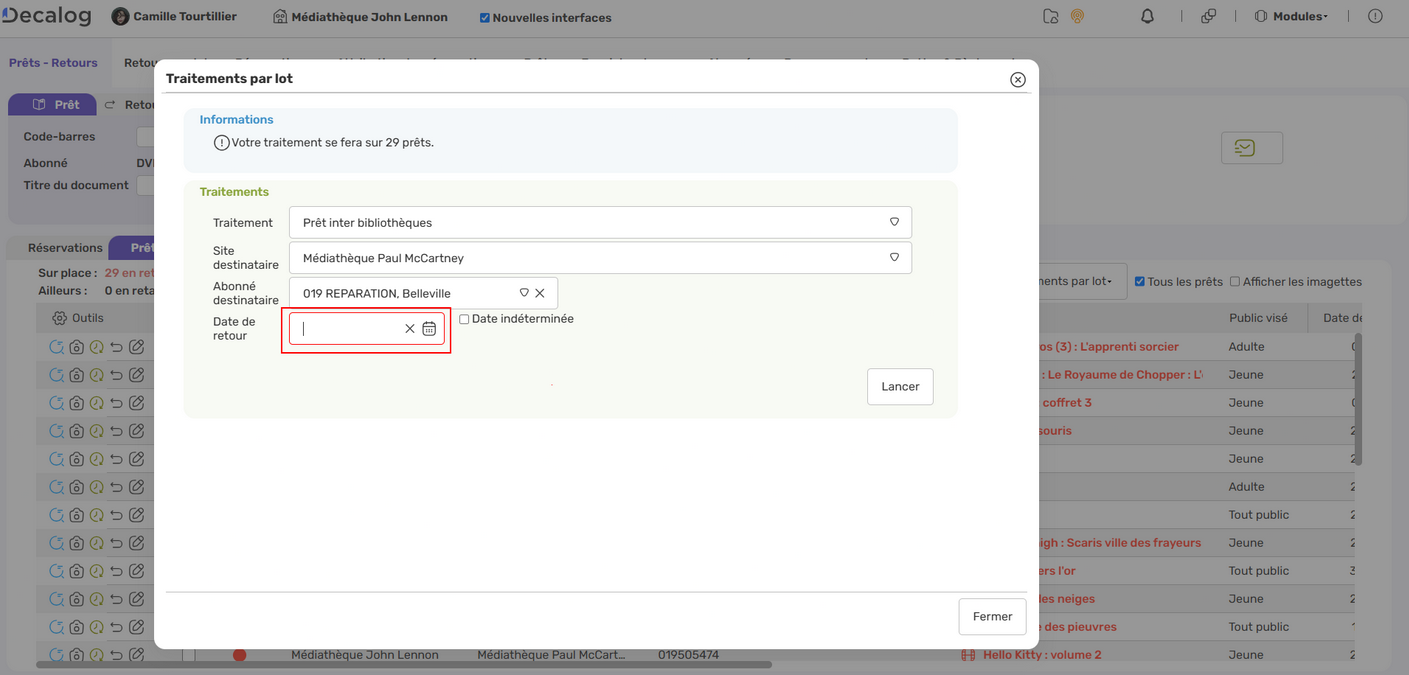This screenshot has height=675, width=1409.
Task: Open the snapshot camera icon on first loan row
Action: (x=78, y=346)
